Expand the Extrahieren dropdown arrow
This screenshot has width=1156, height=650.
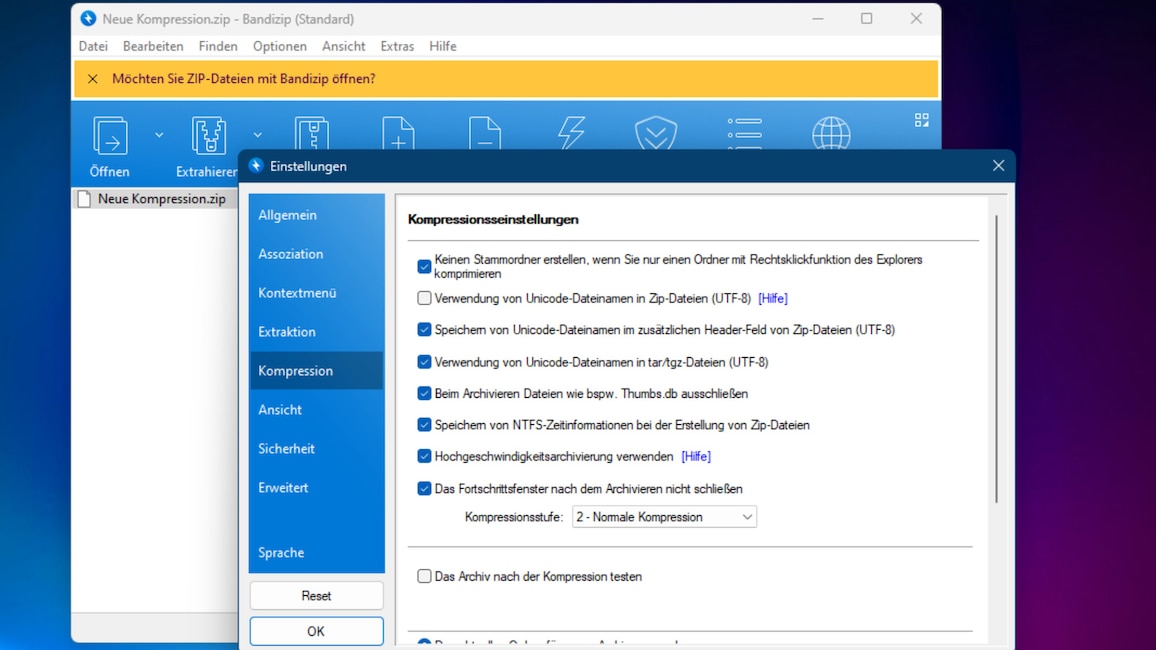pyautogui.click(x=257, y=135)
